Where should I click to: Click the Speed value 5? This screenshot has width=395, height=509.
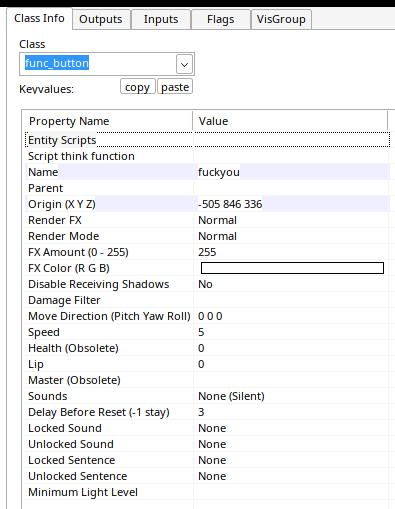coord(201,332)
